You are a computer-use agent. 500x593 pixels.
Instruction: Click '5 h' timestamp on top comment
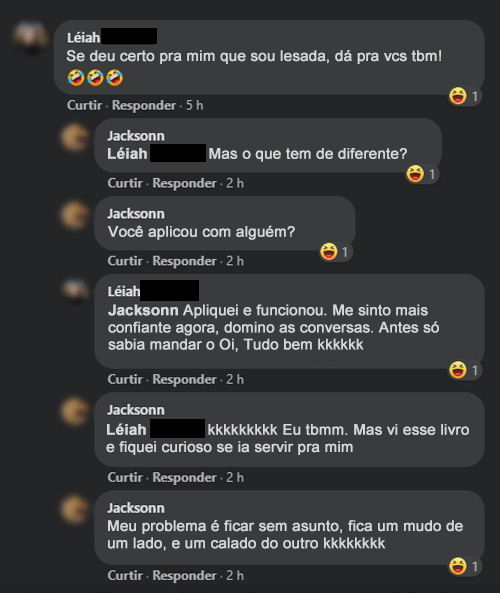coord(194,106)
